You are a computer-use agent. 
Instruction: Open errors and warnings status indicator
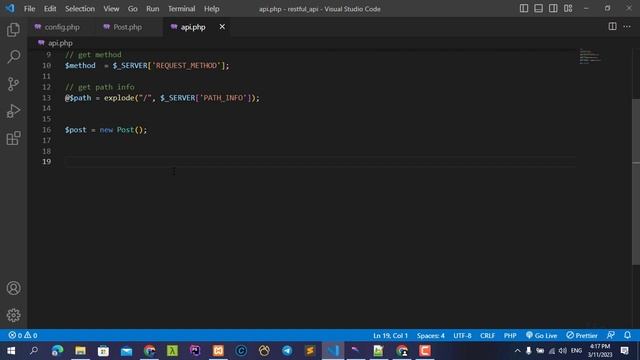click(x=23, y=335)
